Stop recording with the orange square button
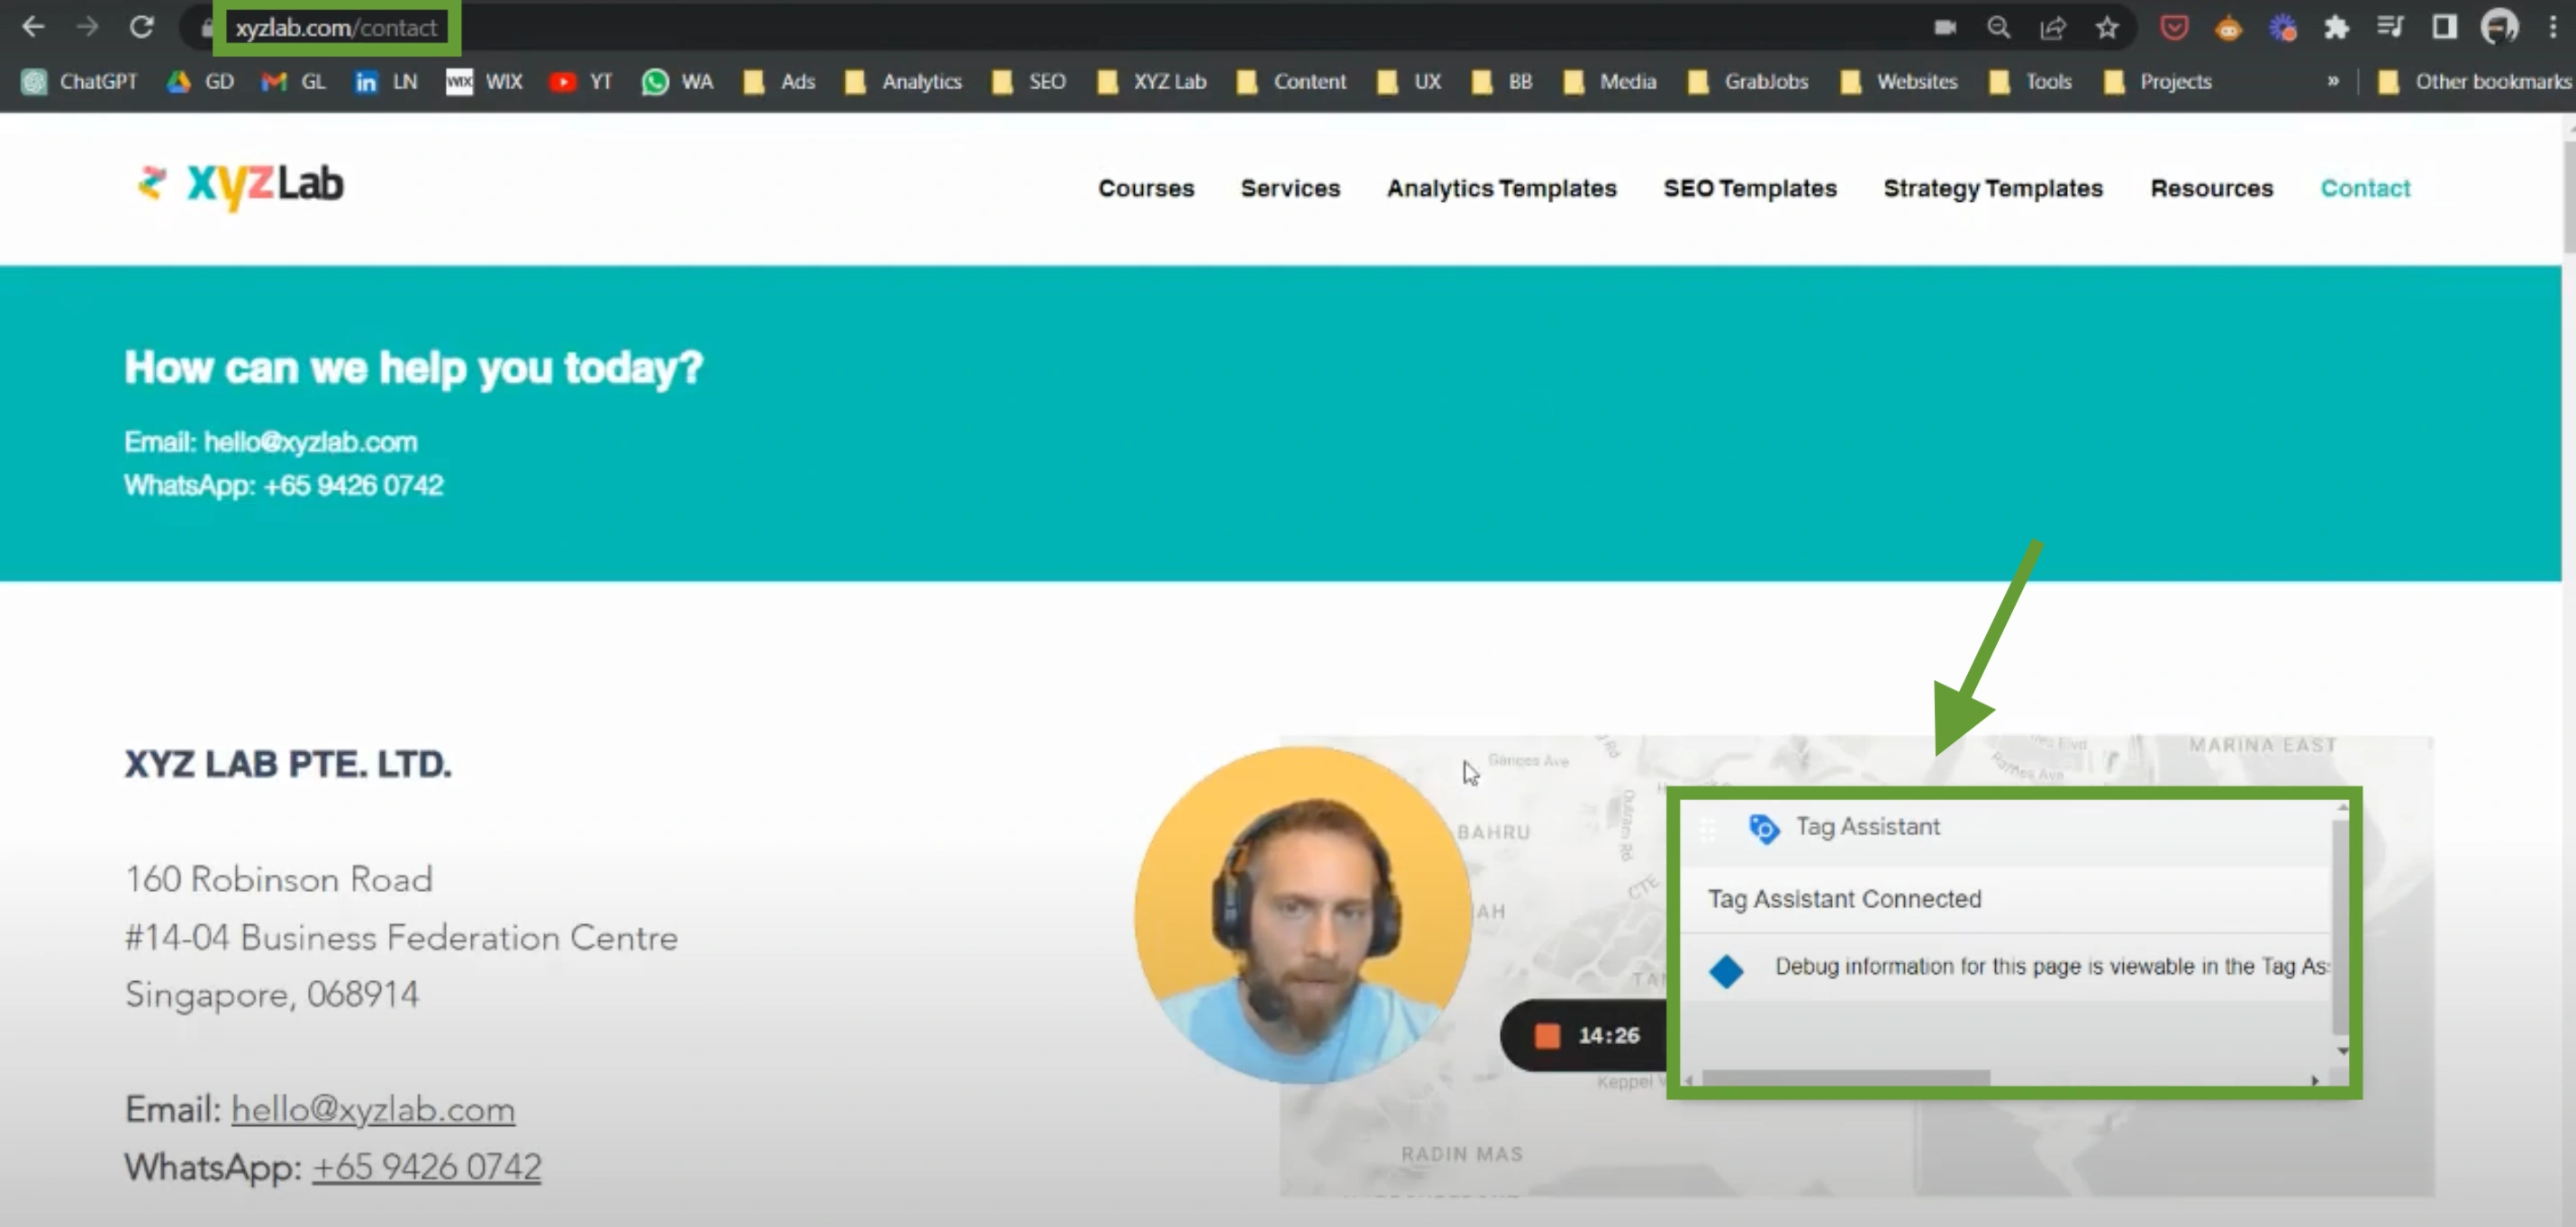The image size is (2576, 1227). pos(1547,1035)
